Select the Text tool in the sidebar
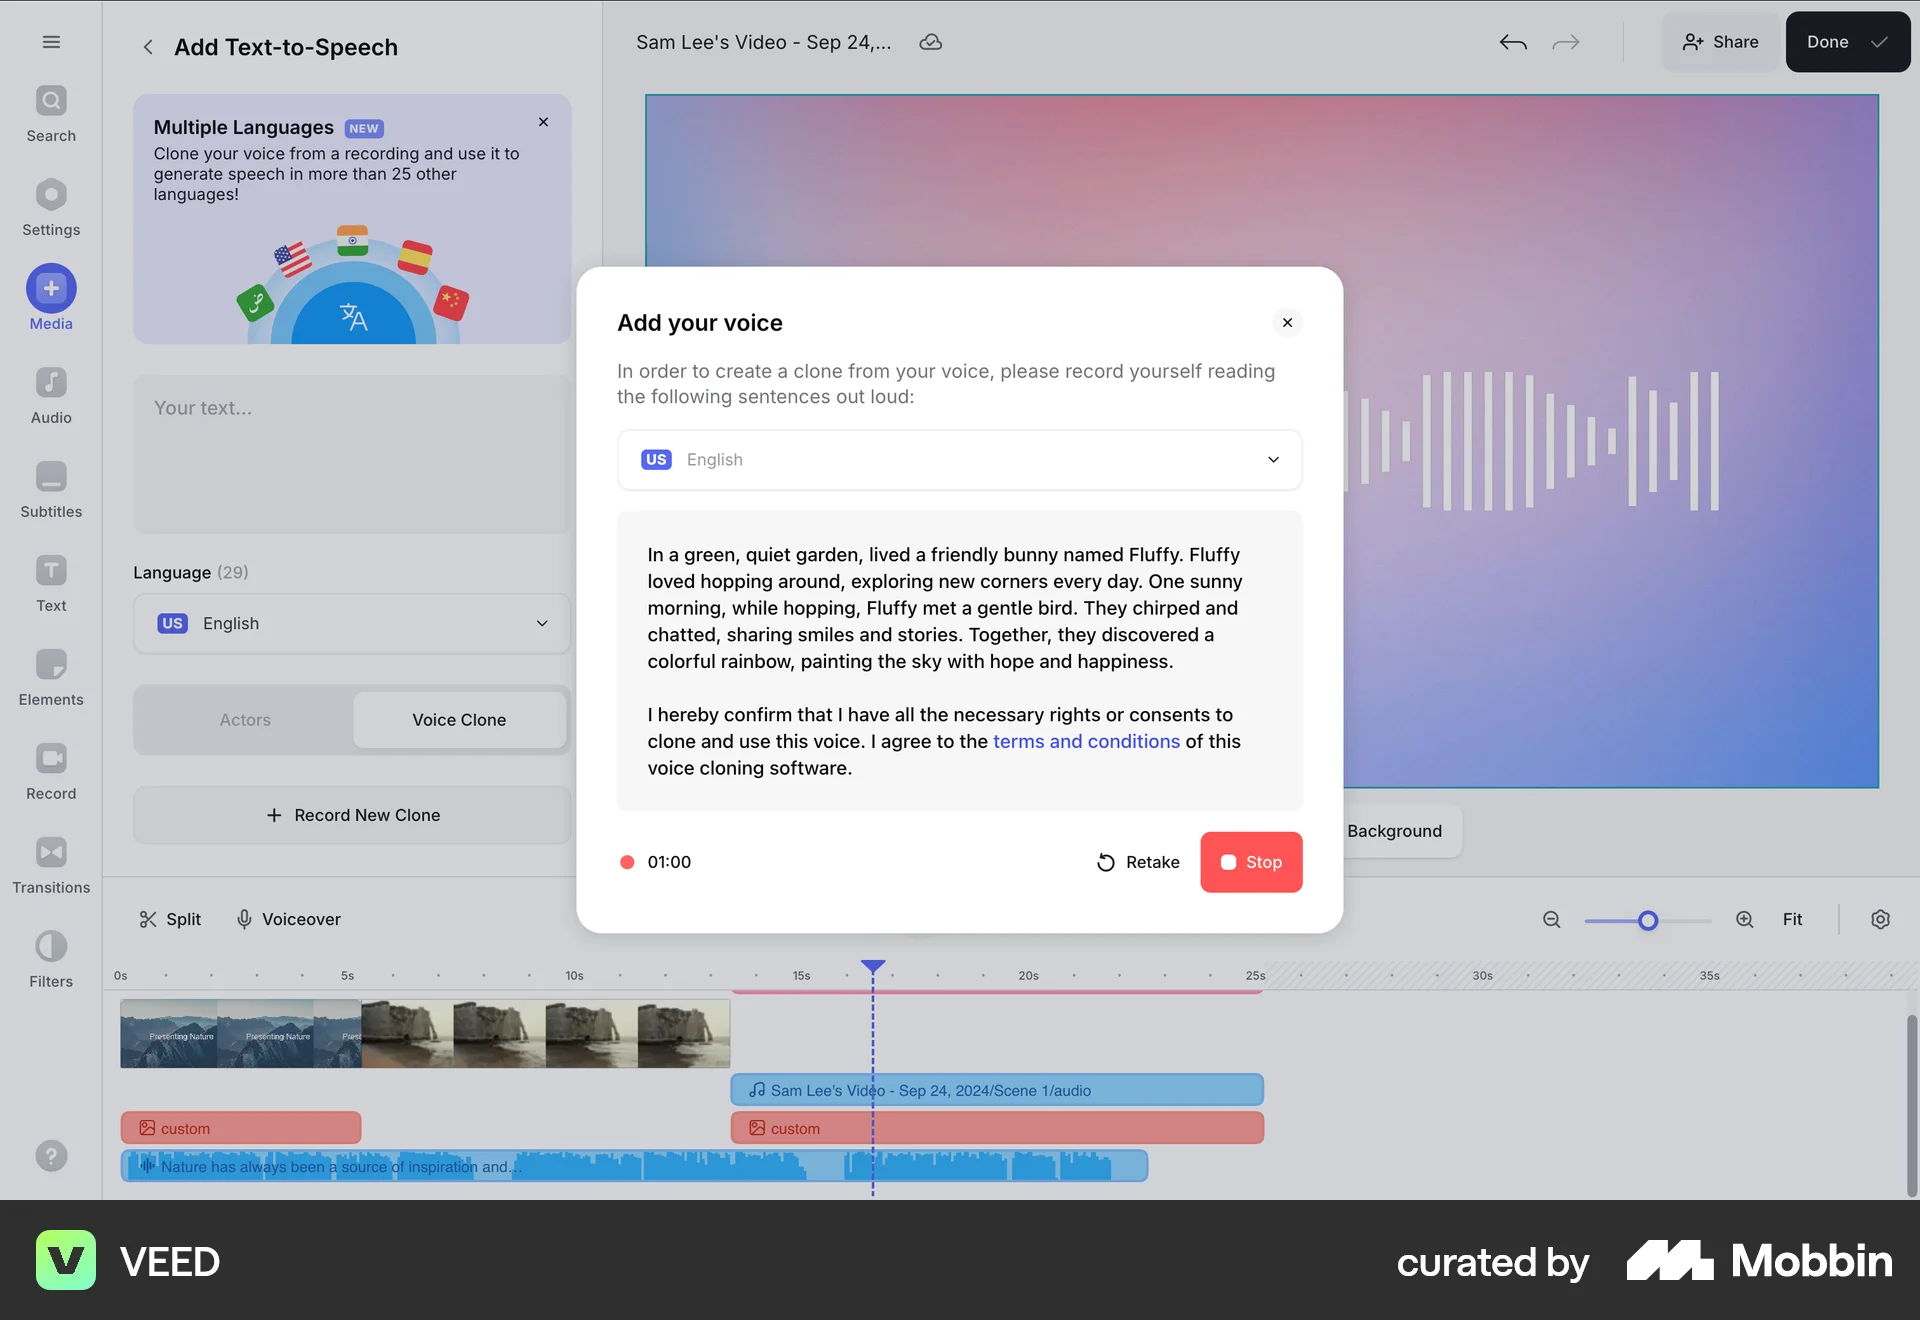Image resolution: width=1920 pixels, height=1320 pixels. (x=50, y=581)
